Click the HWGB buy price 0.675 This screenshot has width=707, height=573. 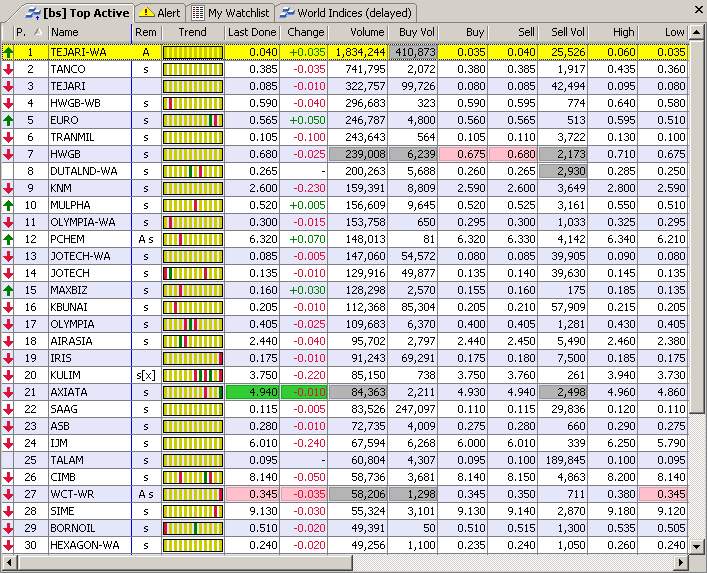pos(463,154)
